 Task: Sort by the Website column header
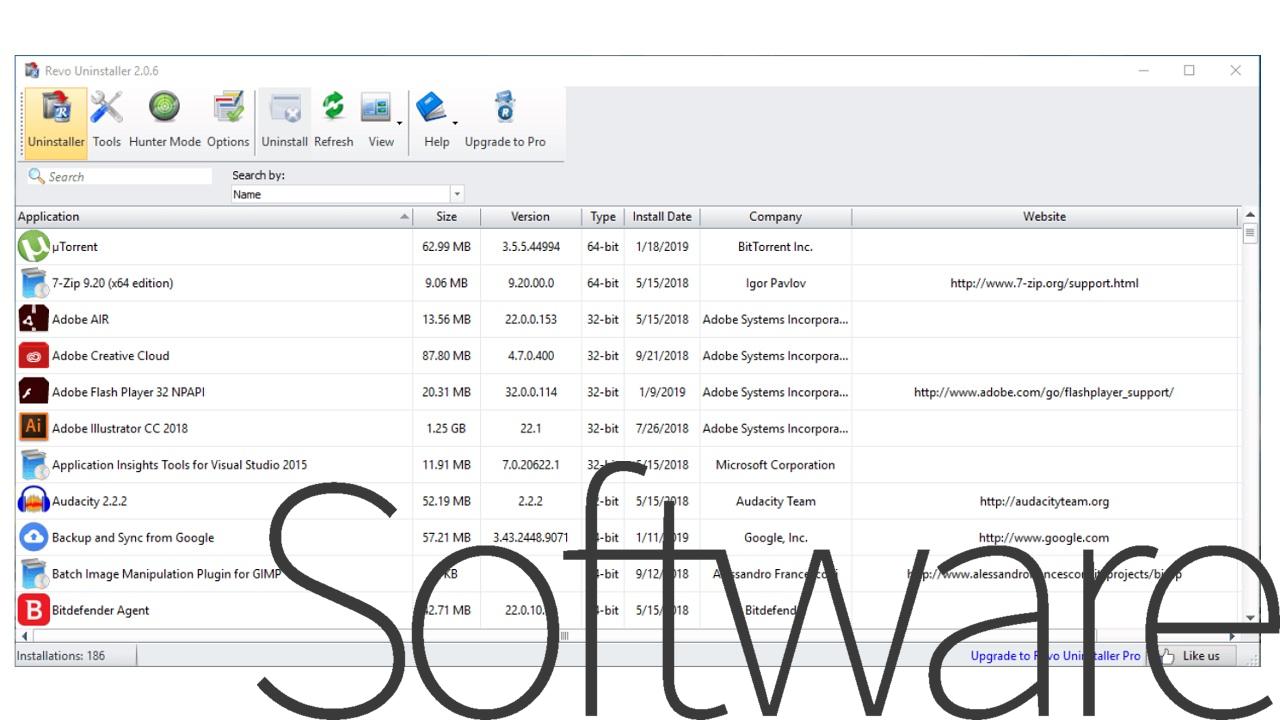1044,217
